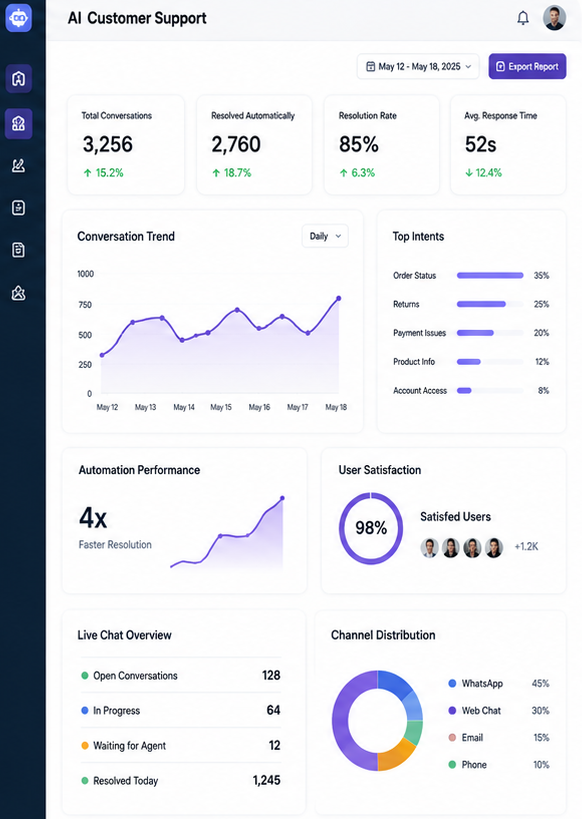Open the profile avatar menu
Screen dimensions: 582x819
pos(554,18)
